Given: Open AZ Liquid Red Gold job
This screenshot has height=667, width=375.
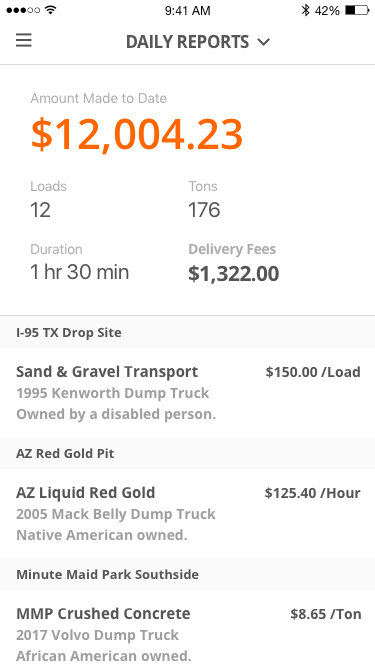Looking at the screenshot, I should [x=188, y=513].
